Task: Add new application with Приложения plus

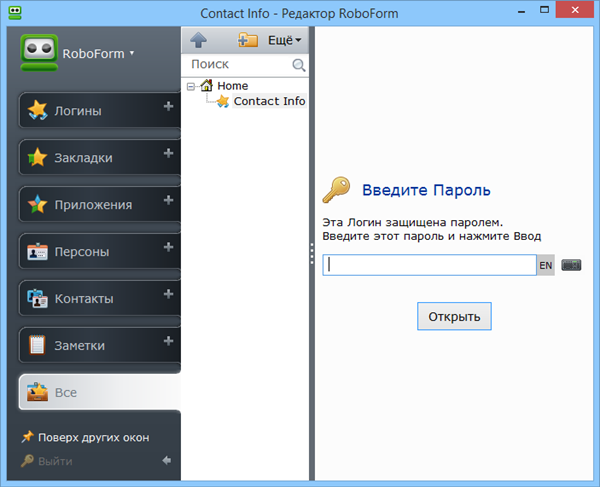Action: [x=168, y=200]
